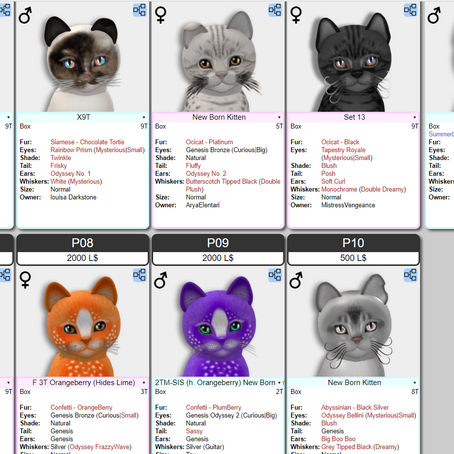The image size is (454, 454).
Task: Open pedigree icon on X9T cat card
Action: pos(140,10)
